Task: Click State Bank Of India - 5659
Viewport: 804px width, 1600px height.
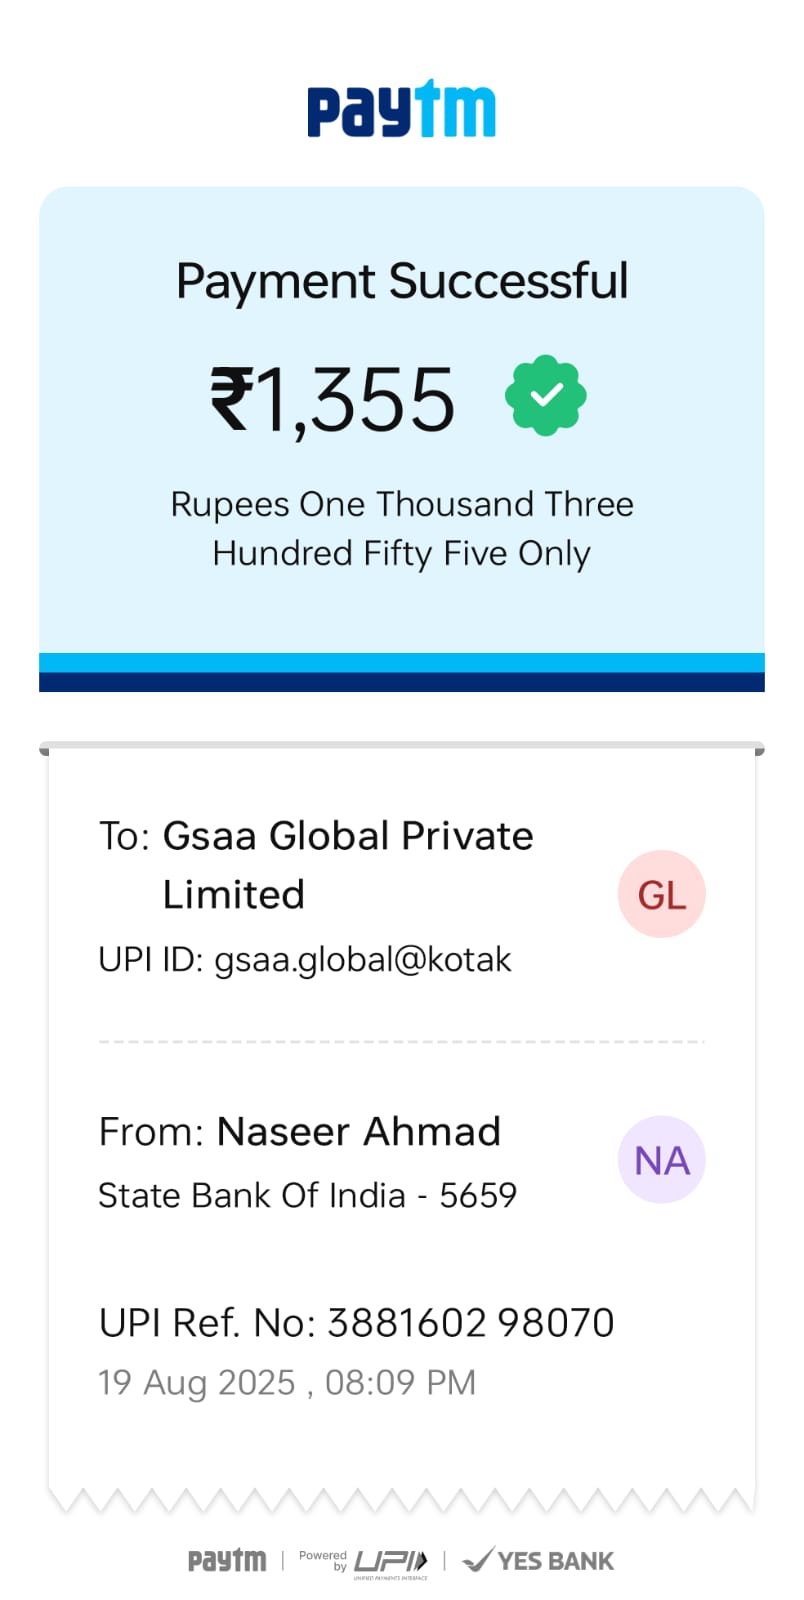Action: 307,1195
